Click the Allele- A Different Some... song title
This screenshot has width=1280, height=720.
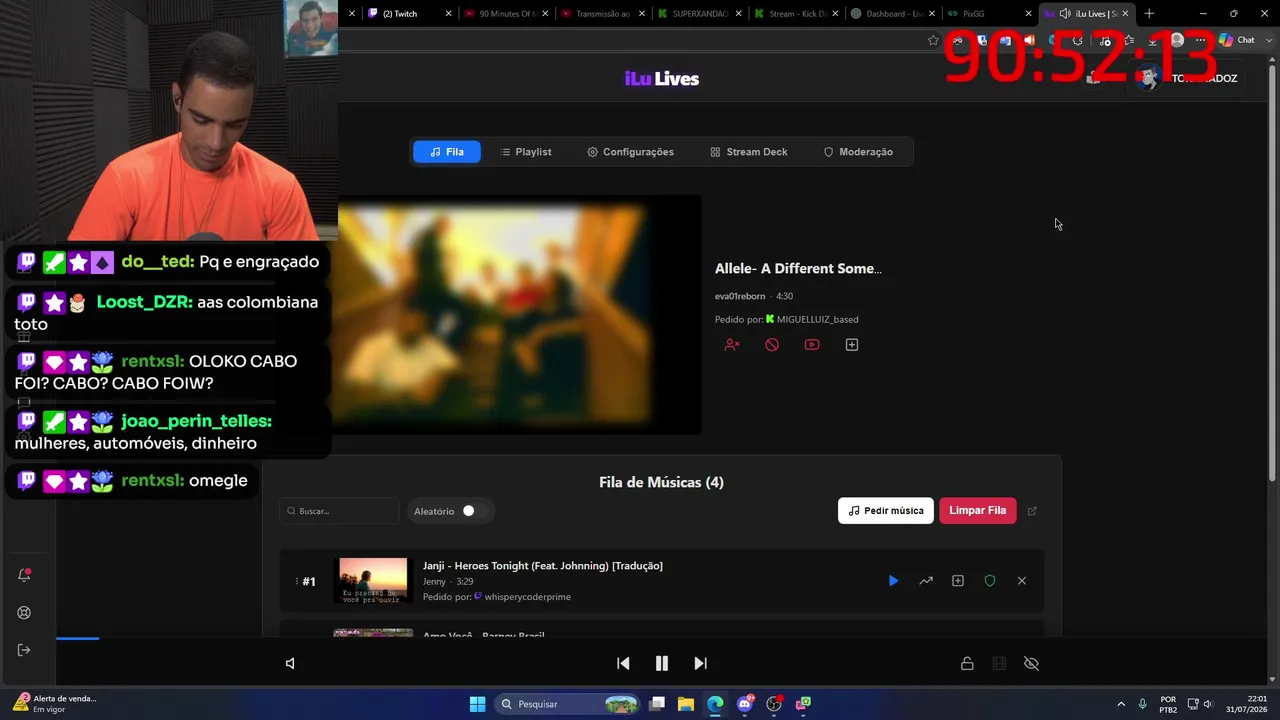(798, 269)
